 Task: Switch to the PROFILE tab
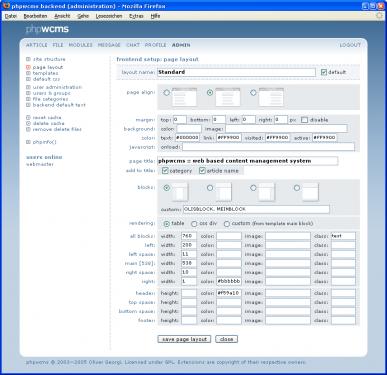[155, 45]
